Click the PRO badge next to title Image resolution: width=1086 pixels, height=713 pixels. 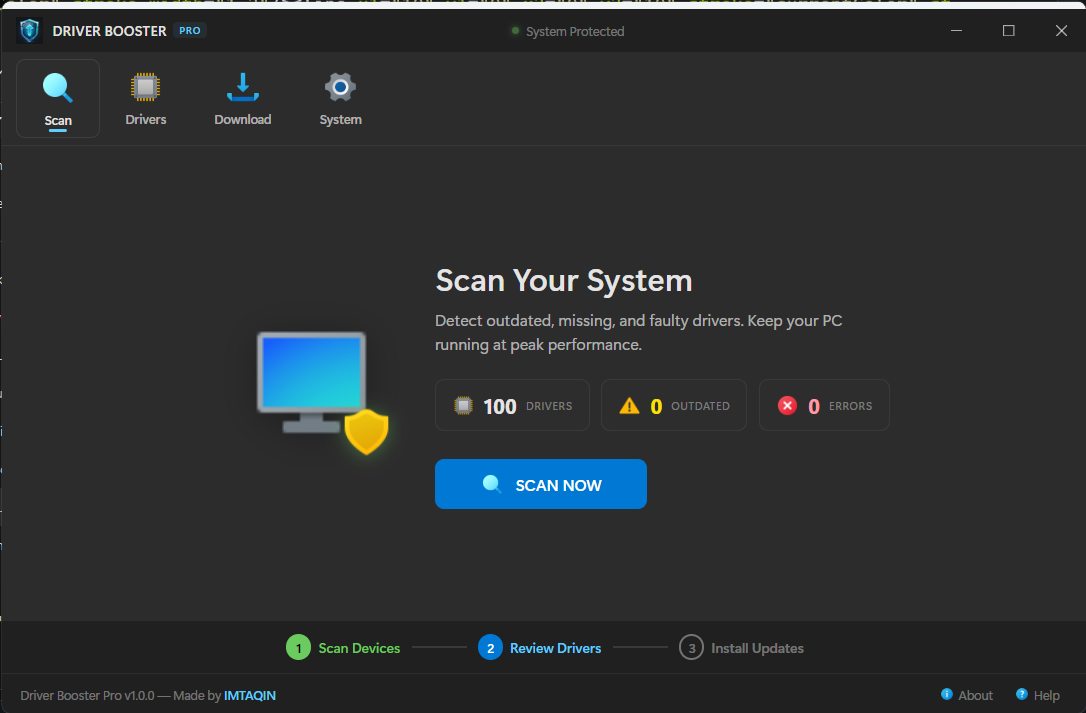(189, 30)
